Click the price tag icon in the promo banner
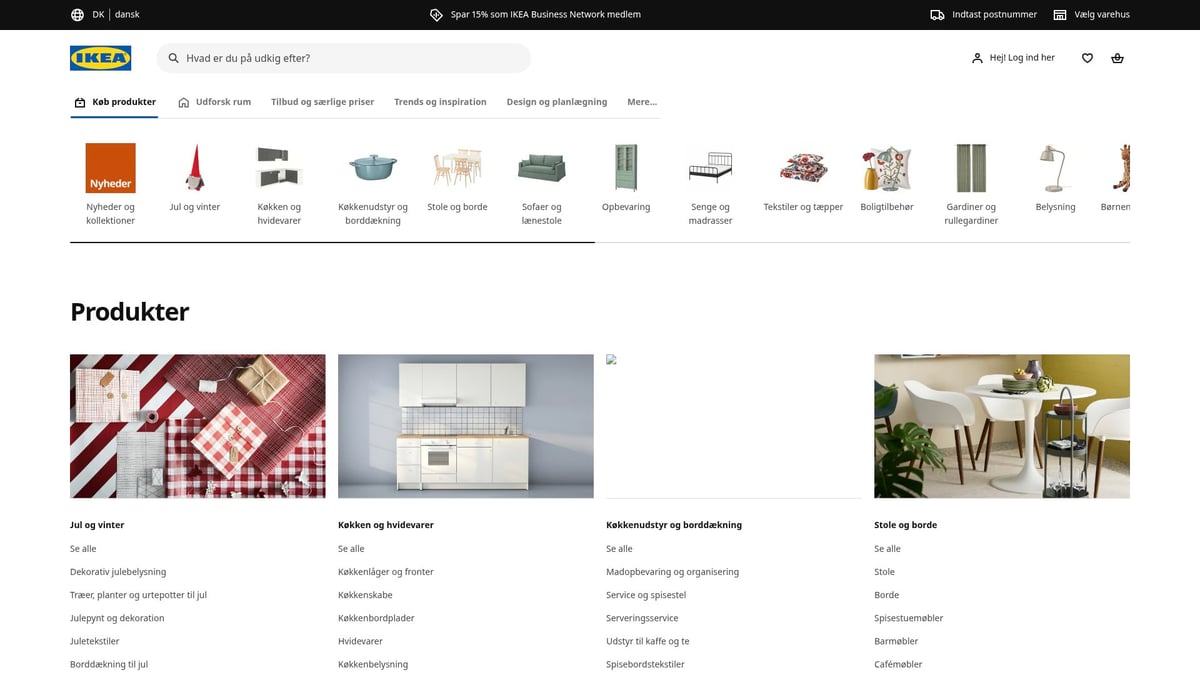This screenshot has width=1200, height=675. point(435,14)
